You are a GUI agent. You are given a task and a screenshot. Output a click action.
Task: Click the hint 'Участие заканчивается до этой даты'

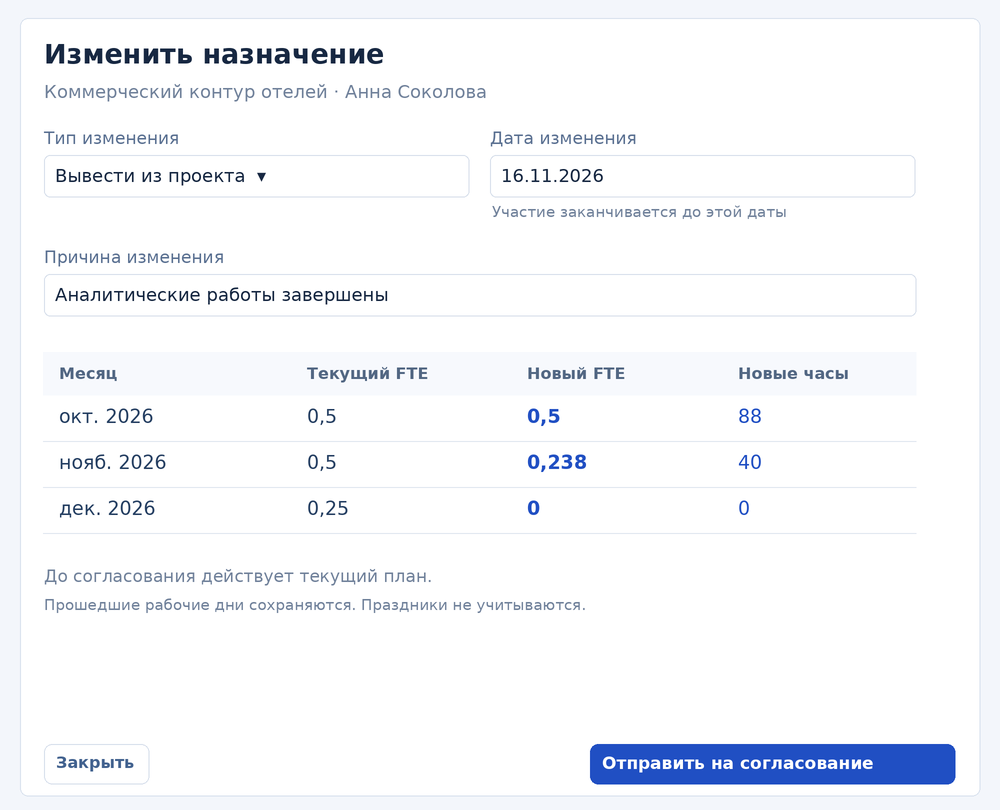[x=639, y=212]
